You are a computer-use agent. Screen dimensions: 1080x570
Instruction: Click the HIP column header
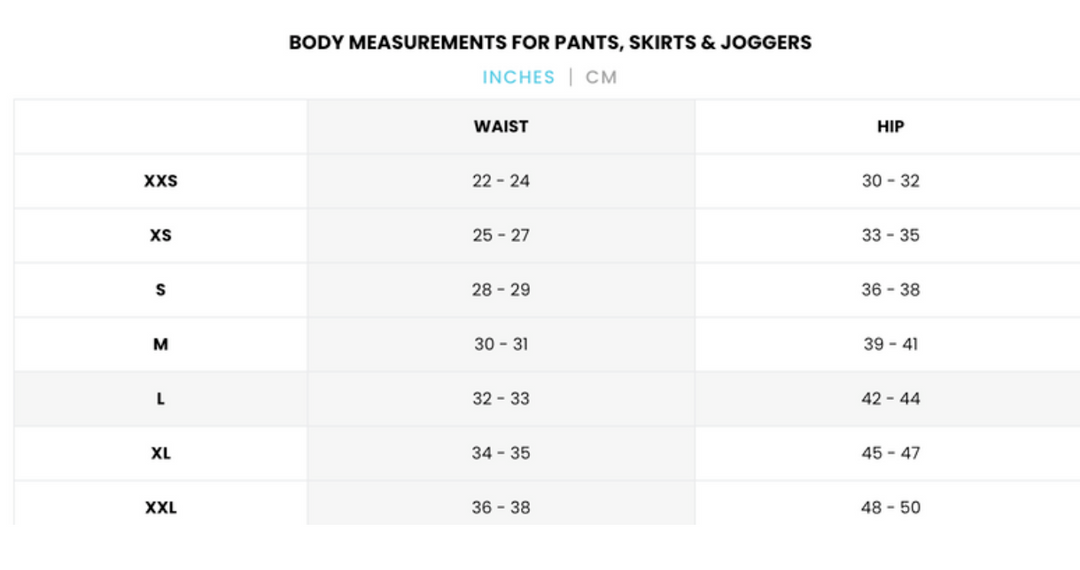tap(890, 127)
